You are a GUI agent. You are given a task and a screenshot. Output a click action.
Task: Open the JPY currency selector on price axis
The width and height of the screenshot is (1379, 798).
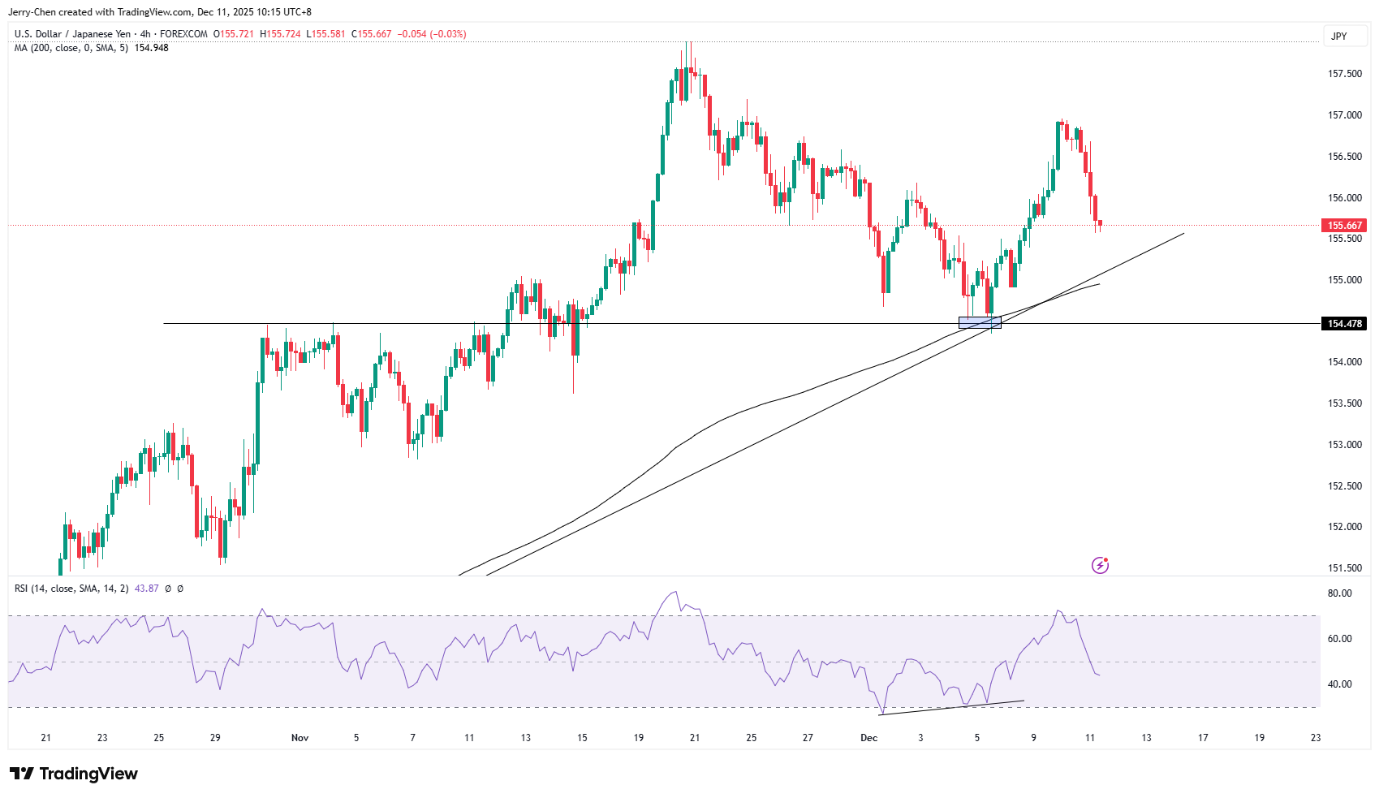coord(1340,35)
